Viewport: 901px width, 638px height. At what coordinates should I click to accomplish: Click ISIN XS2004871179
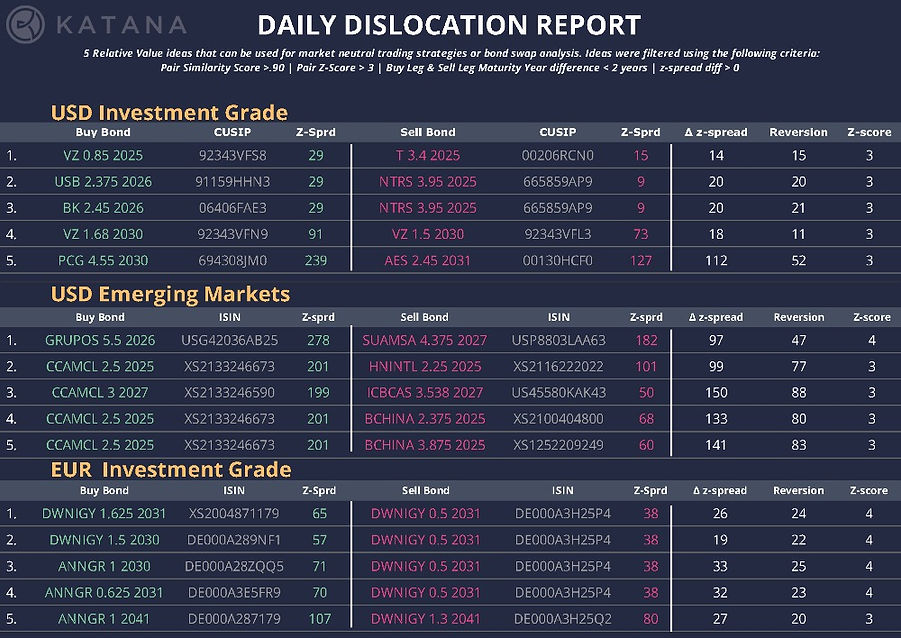[x=234, y=513]
